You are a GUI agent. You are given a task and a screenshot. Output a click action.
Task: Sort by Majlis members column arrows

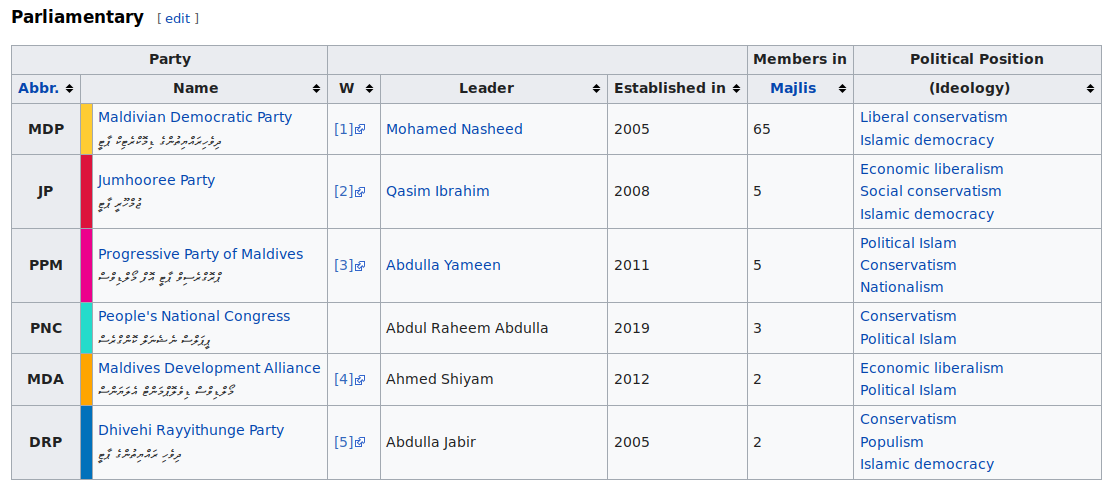pyautogui.click(x=843, y=89)
